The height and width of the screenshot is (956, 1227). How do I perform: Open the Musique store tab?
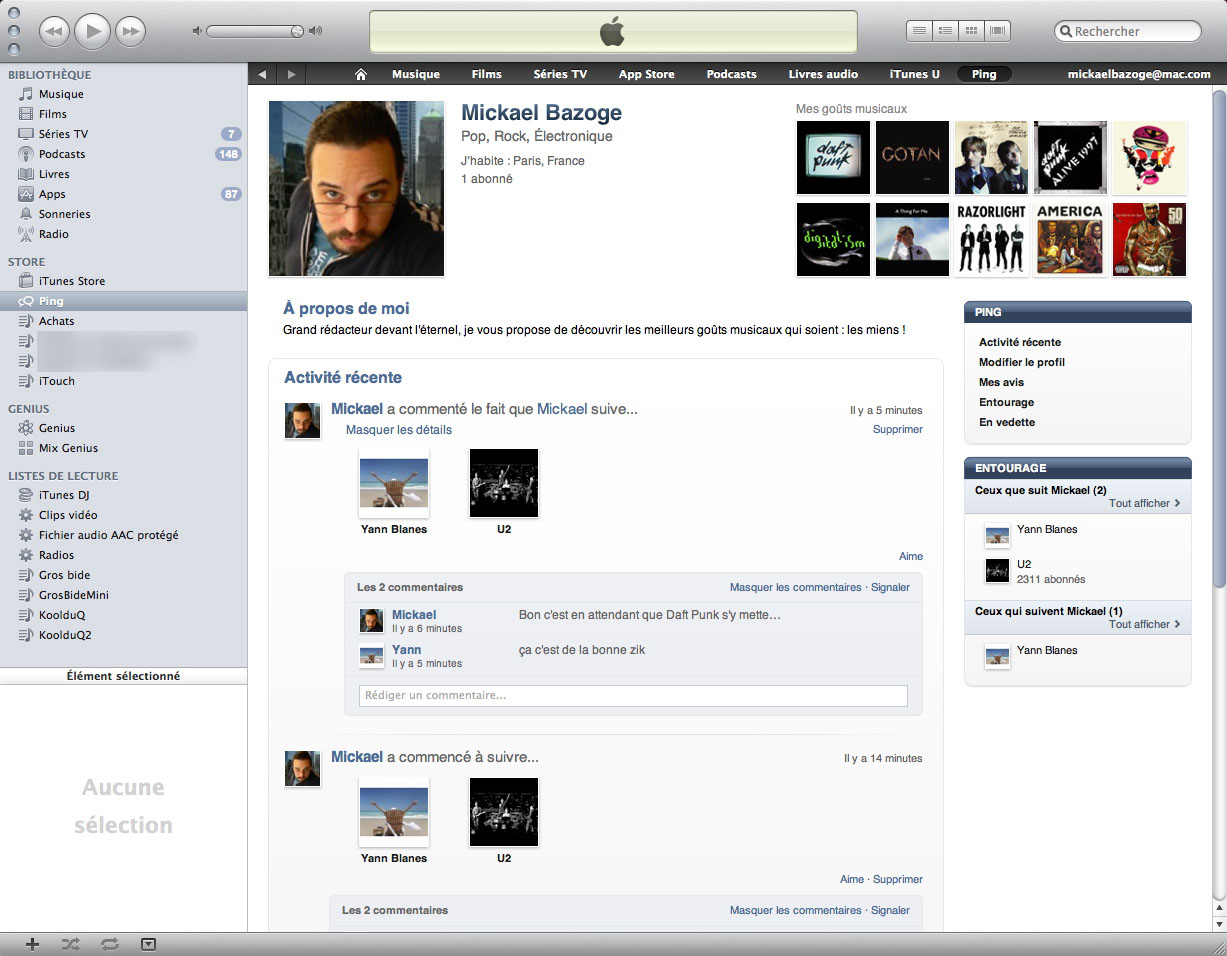[416, 74]
